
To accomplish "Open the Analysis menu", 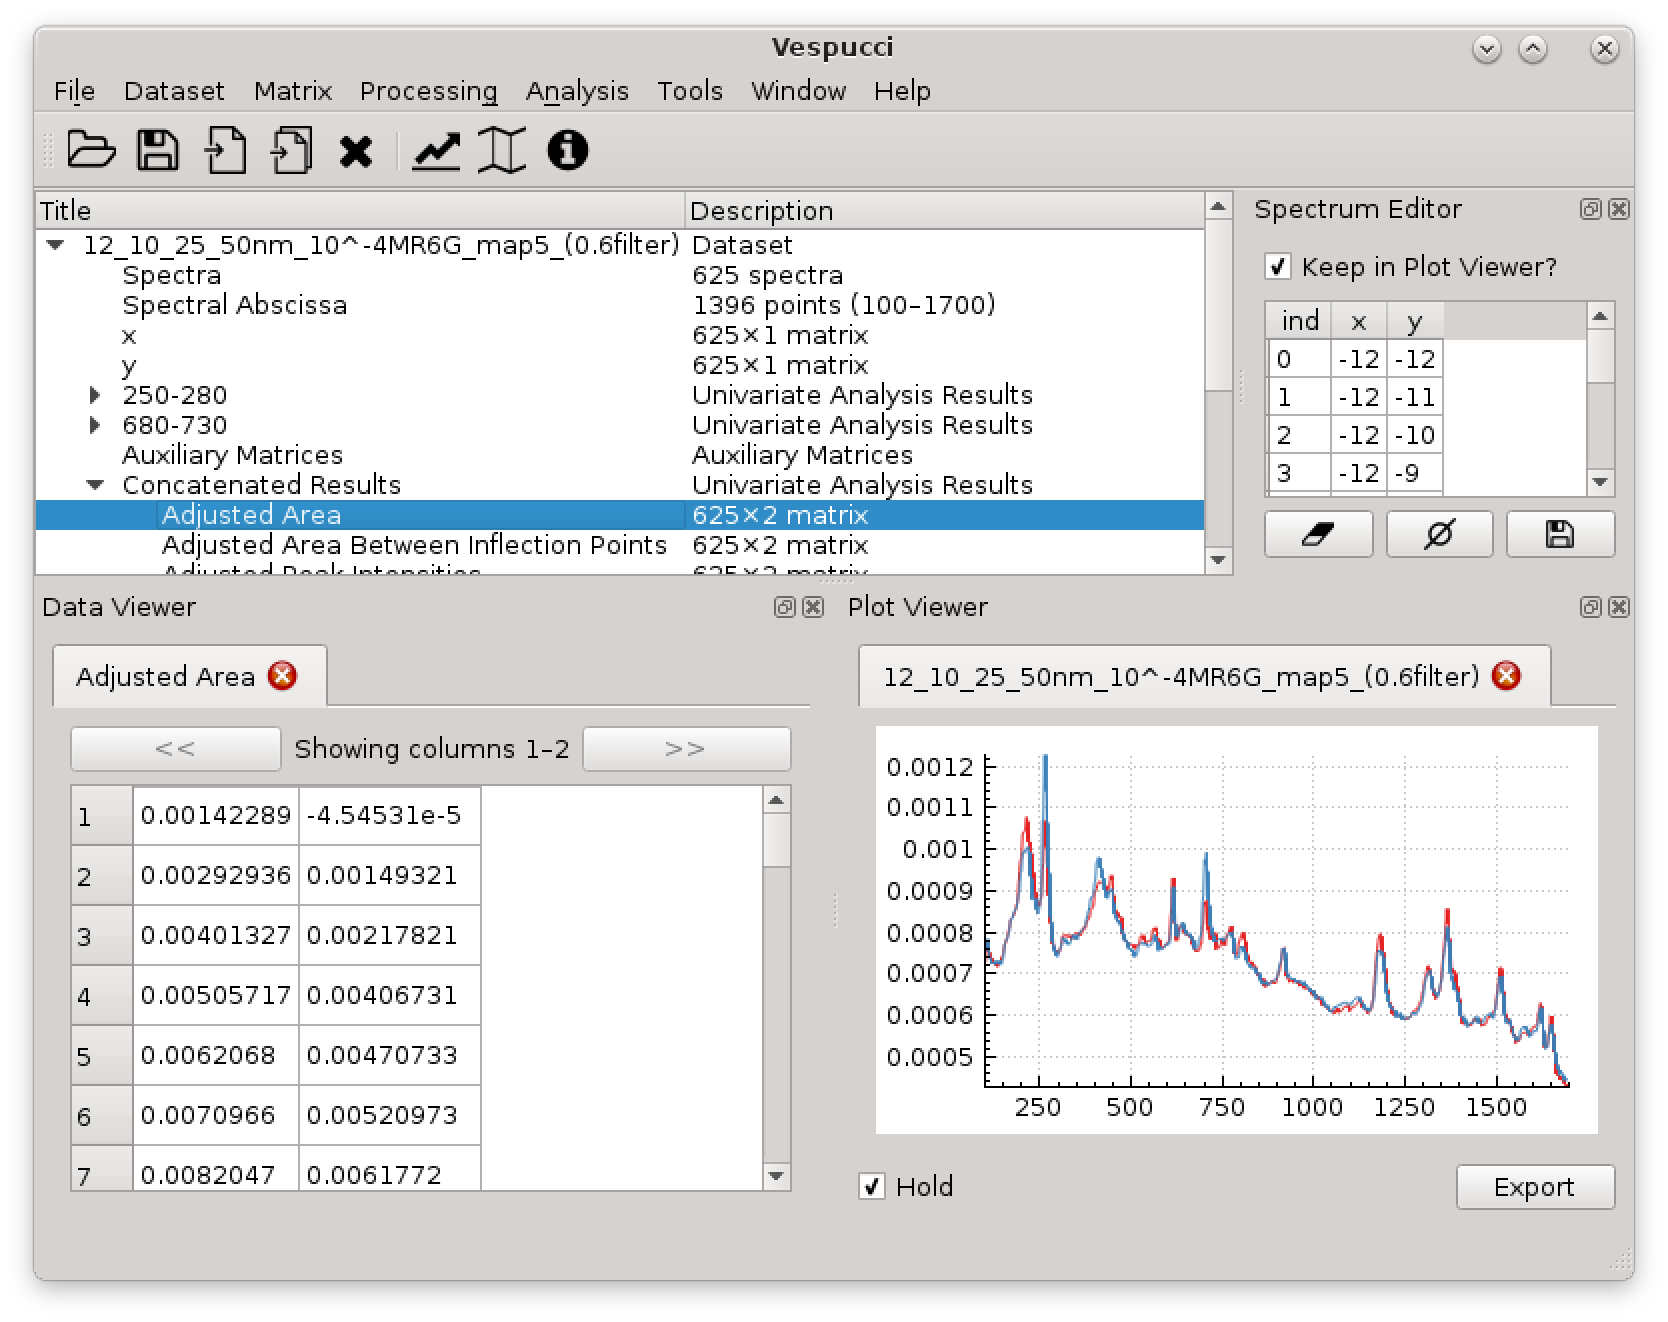I will [577, 91].
